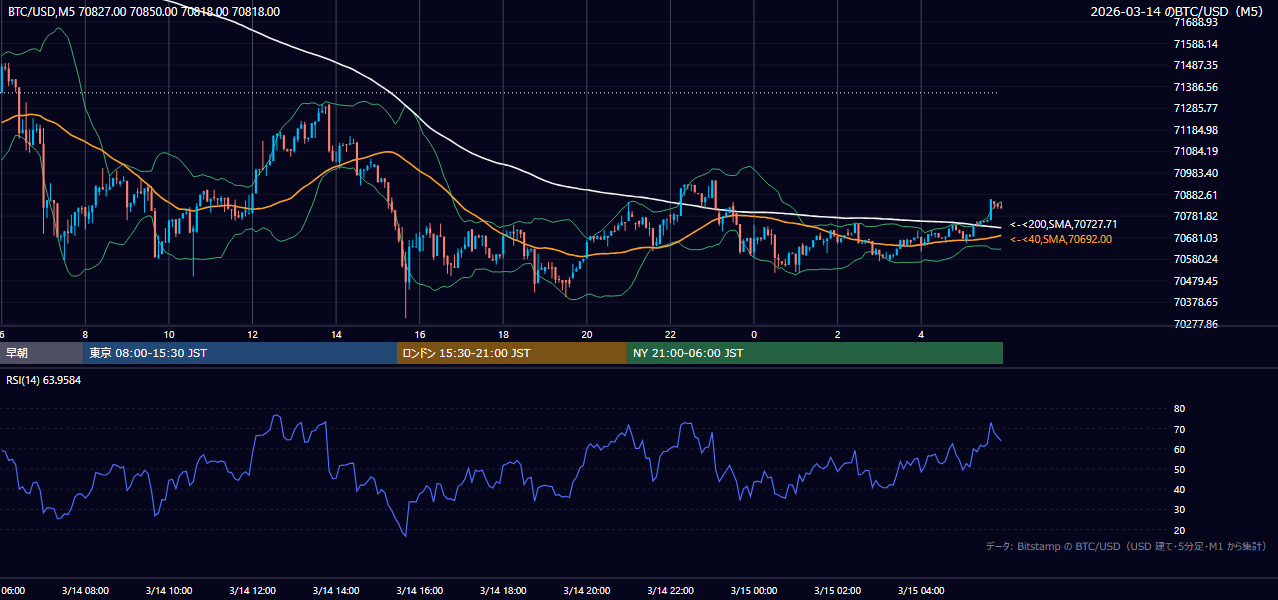Click price axis value 70378.65

click(1195, 302)
